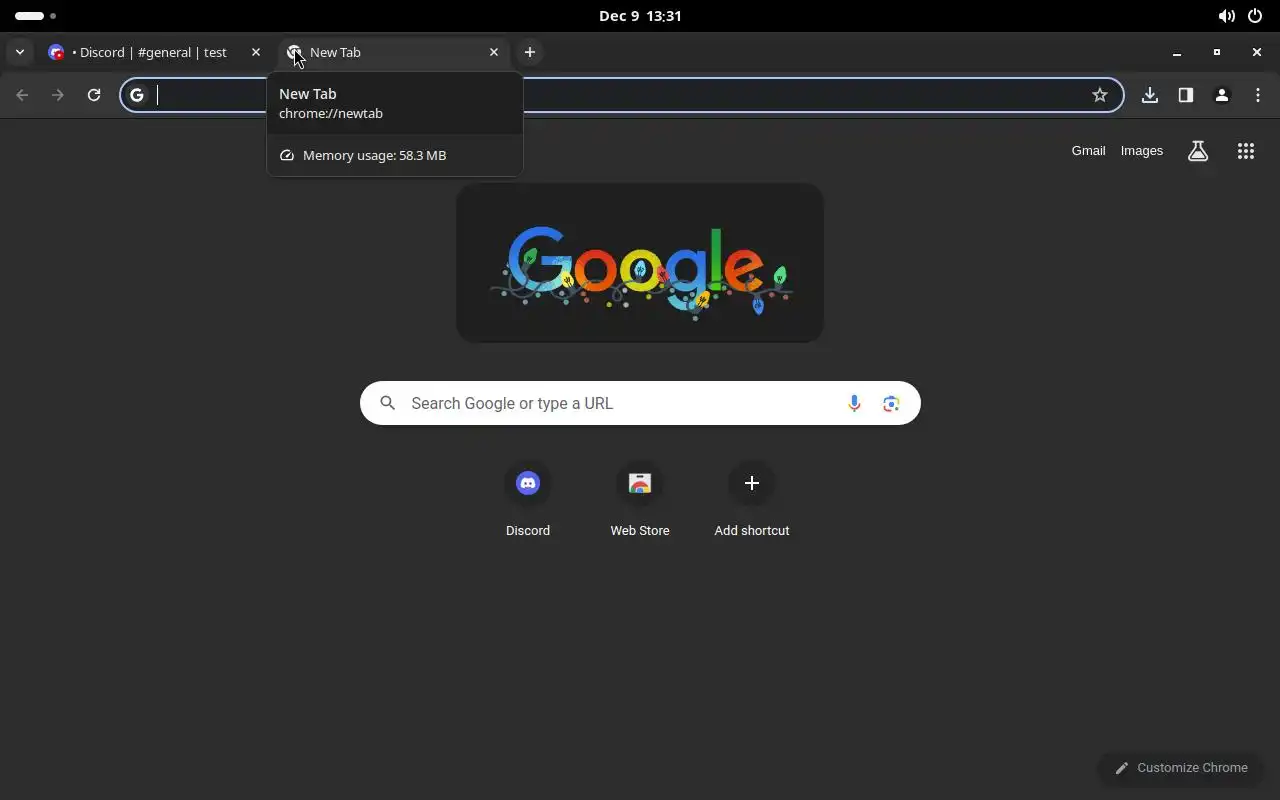Image resolution: width=1280 pixels, height=800 pixels.
Task: Open the power icon system menu
Action: [1255, 16]
